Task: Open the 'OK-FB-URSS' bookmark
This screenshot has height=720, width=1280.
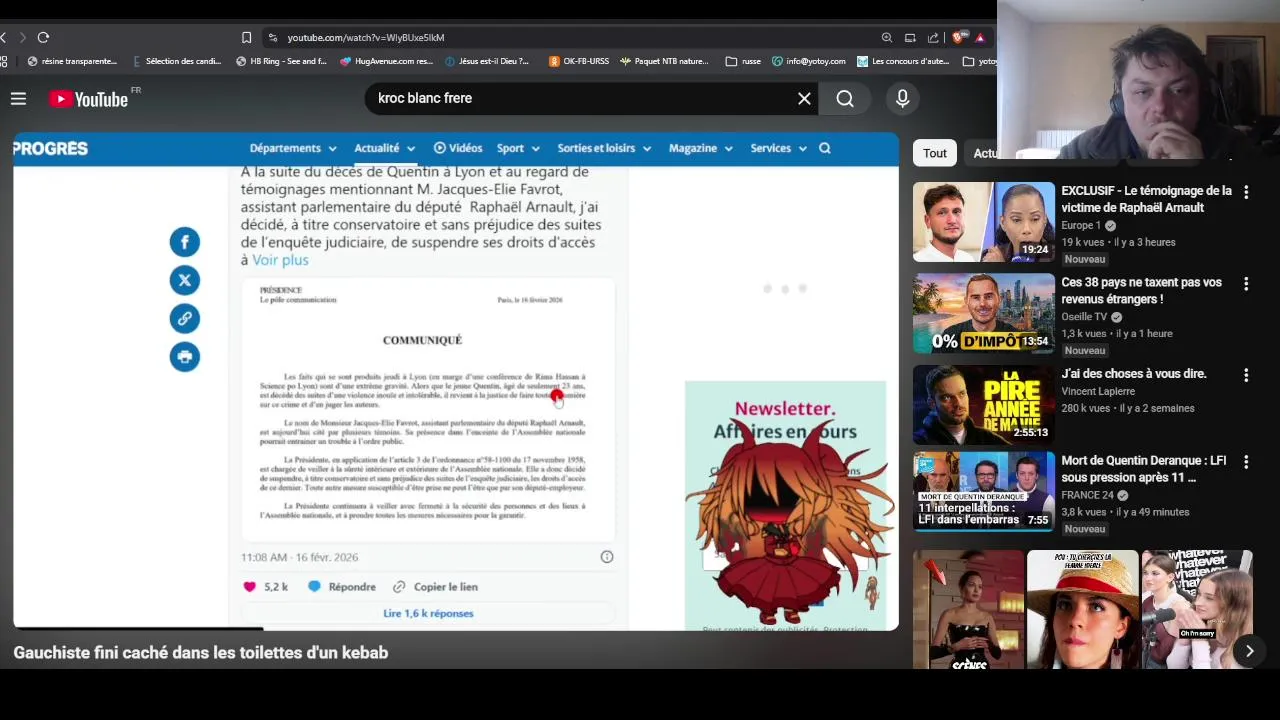Action: click(x=579, y=61)
